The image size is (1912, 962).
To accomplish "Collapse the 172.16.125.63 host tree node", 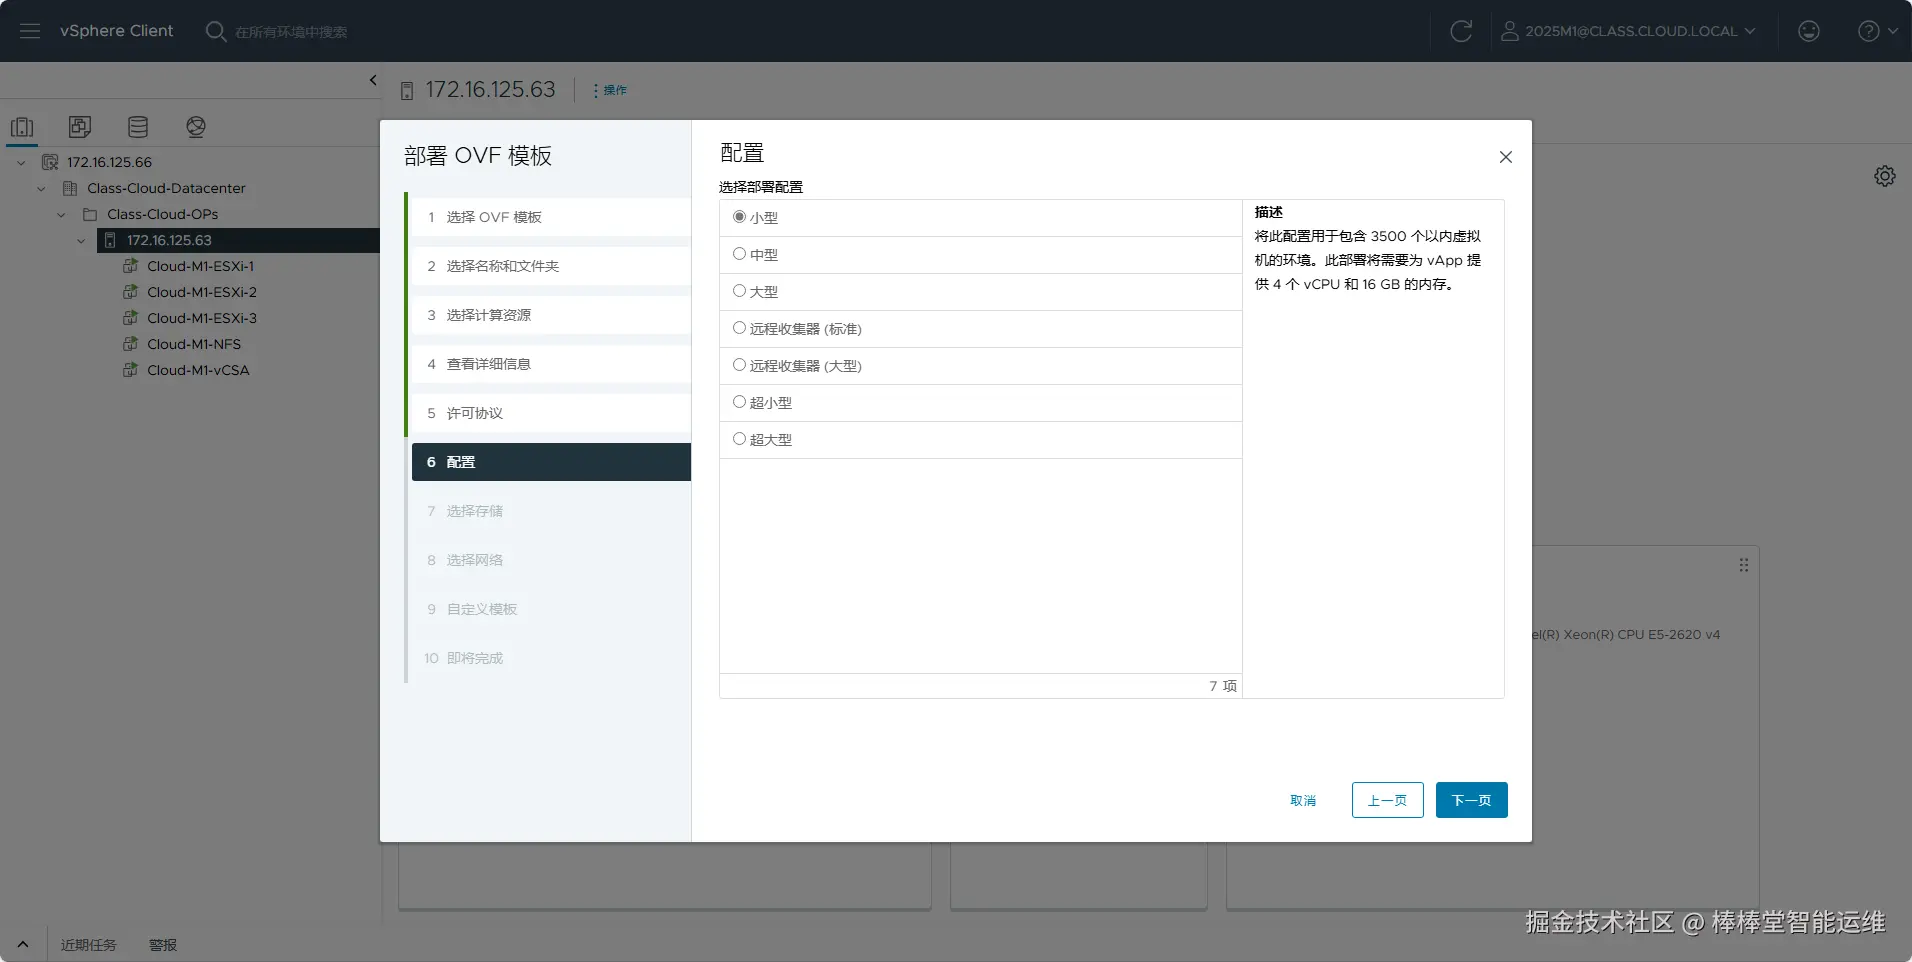I will coord(81,240).
